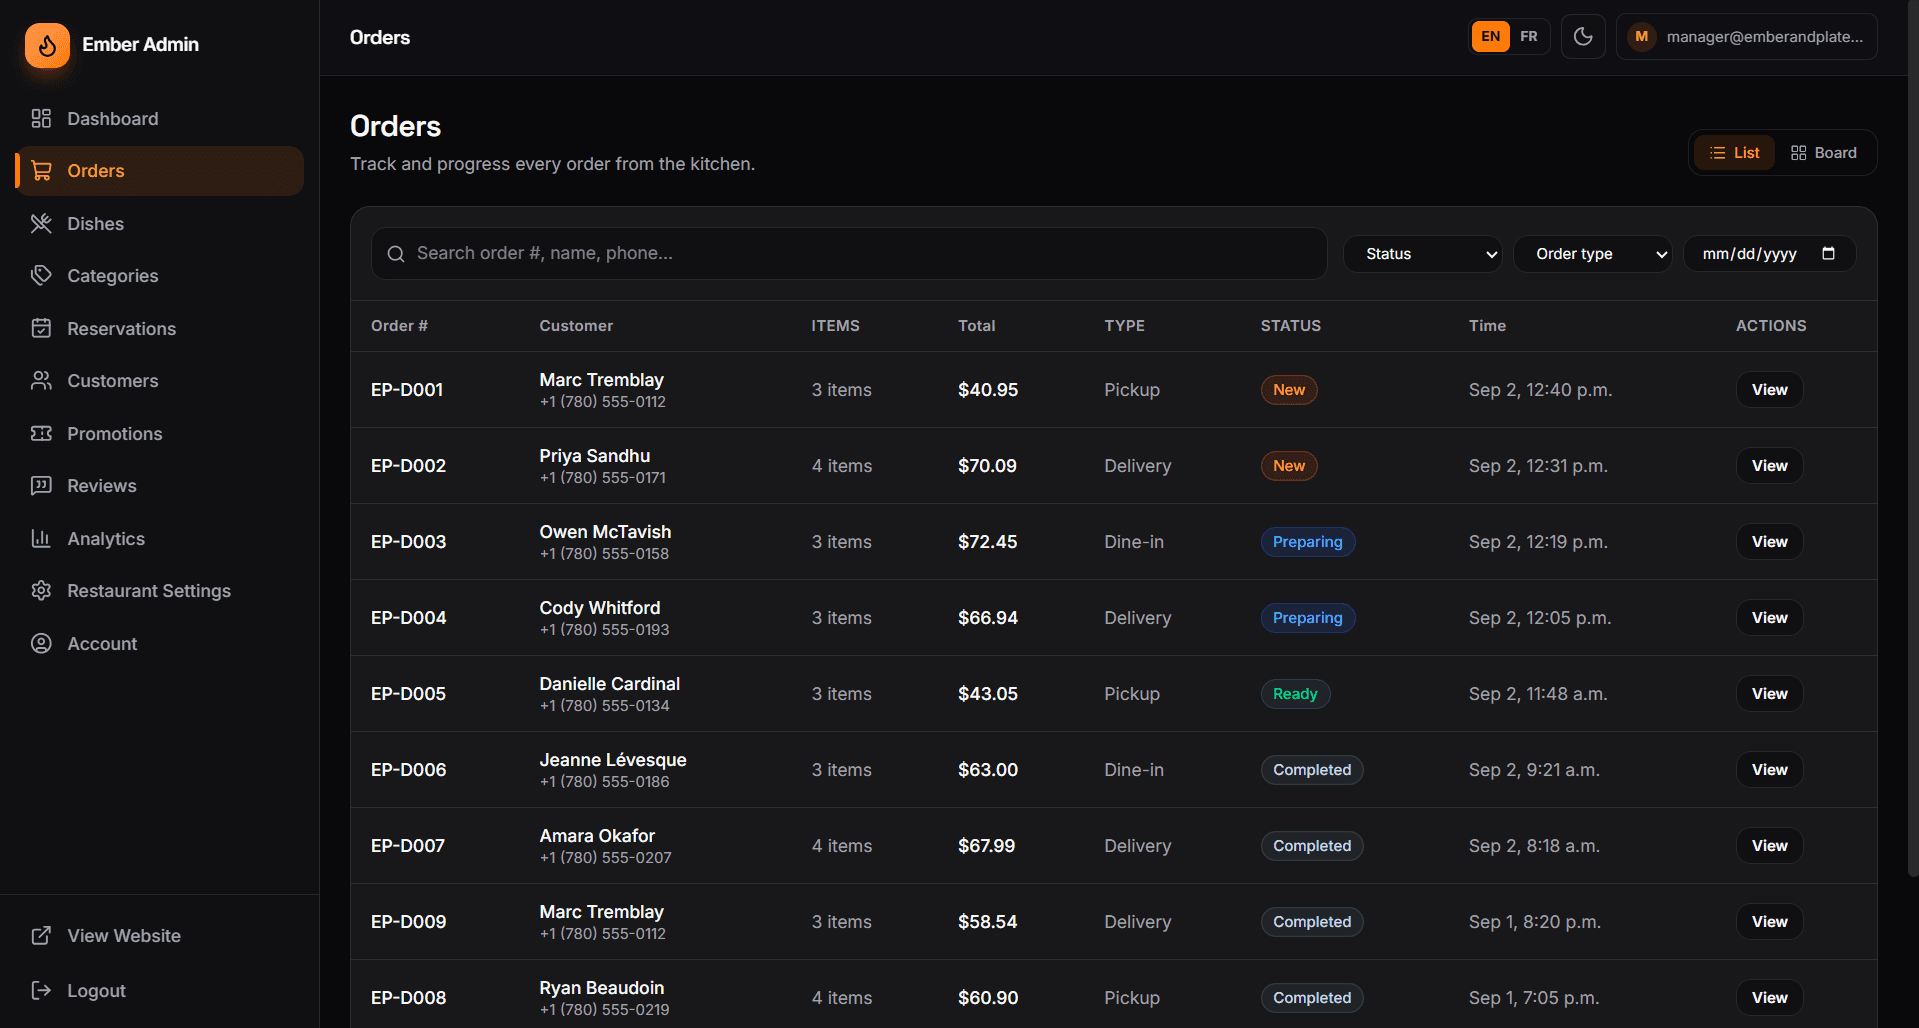
Task: Switch language to FR
Action: pyautogui.click(x=1529, y=37)
